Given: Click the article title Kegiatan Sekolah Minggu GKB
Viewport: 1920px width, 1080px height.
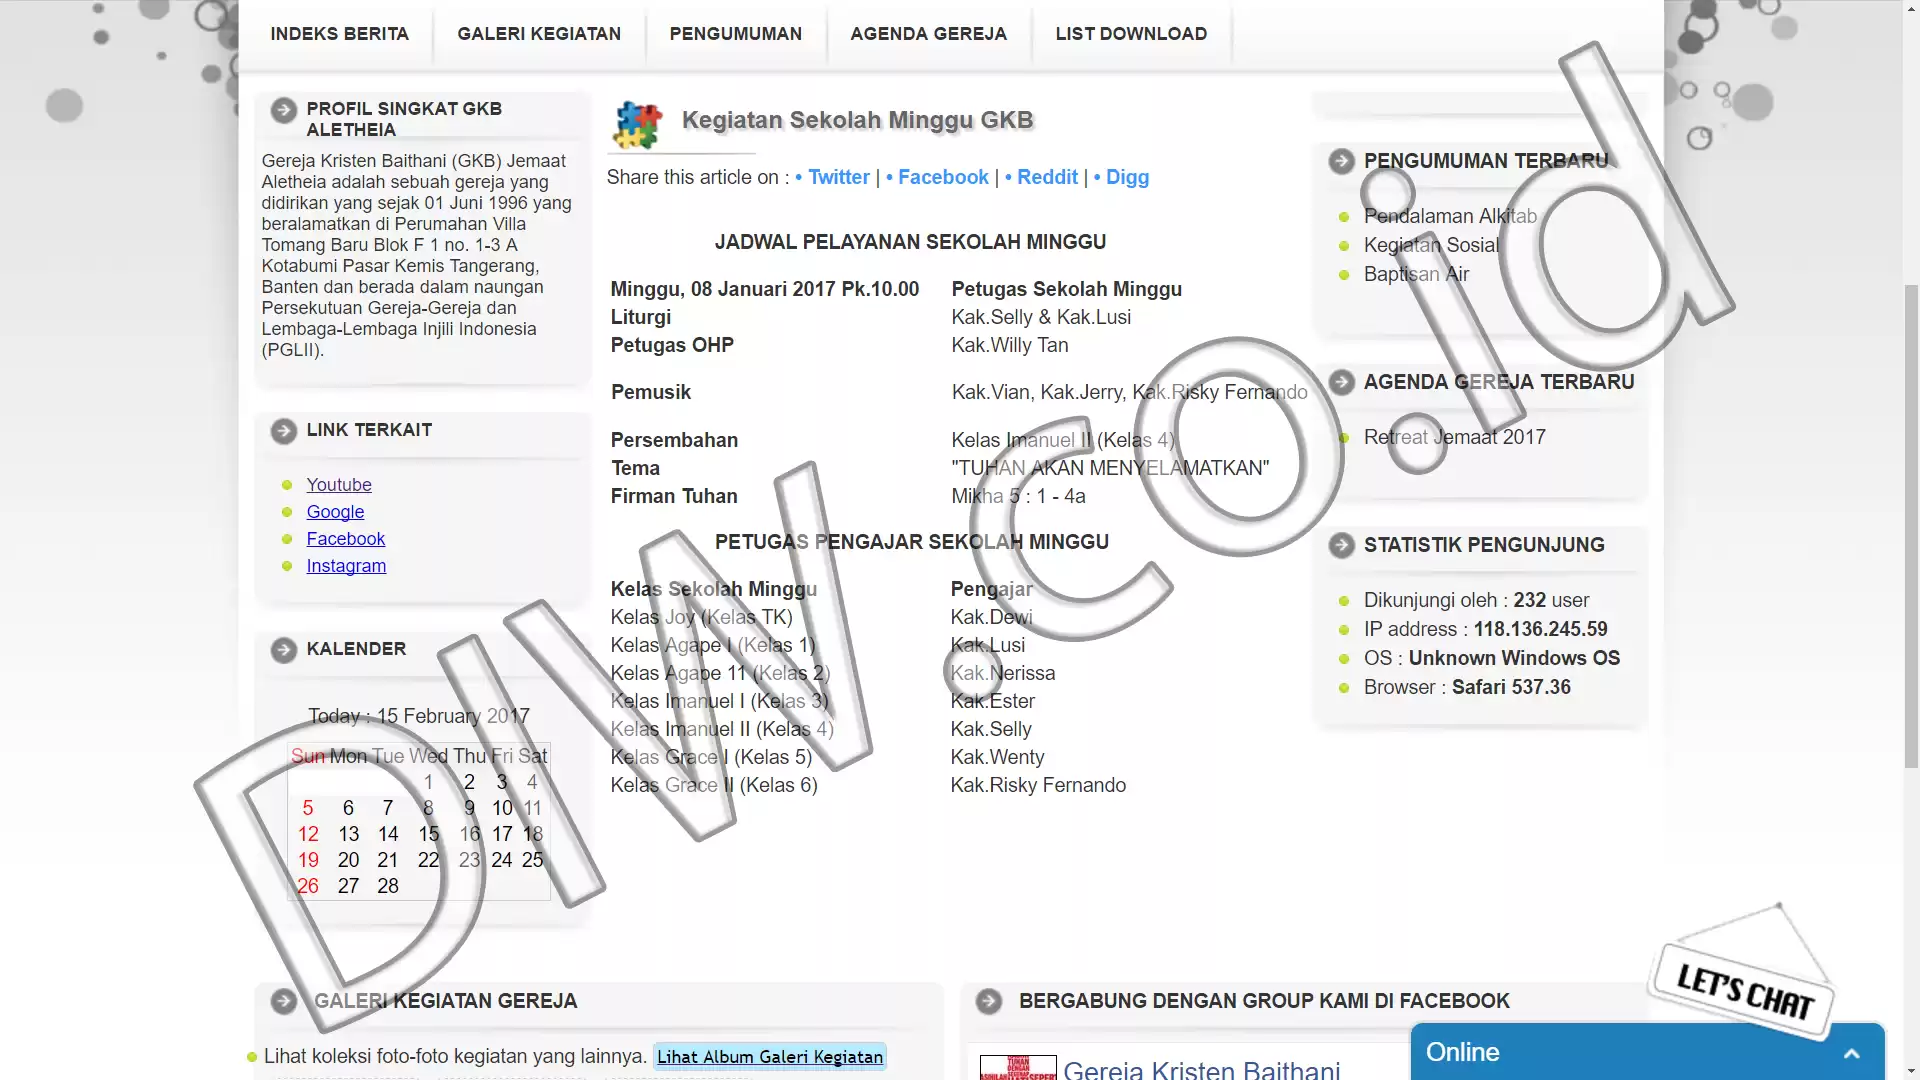Looking at the screenshot, I should 857,120.
